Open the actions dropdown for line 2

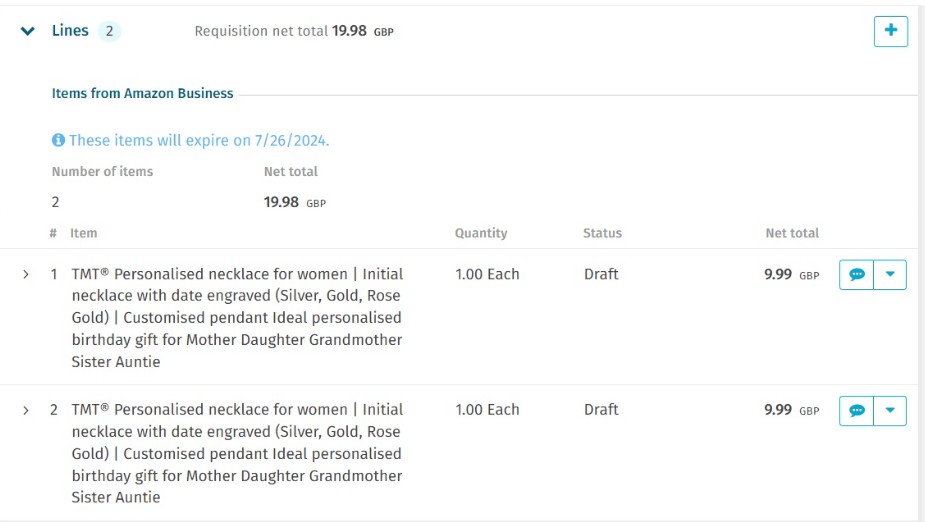[x=890, y=411]
